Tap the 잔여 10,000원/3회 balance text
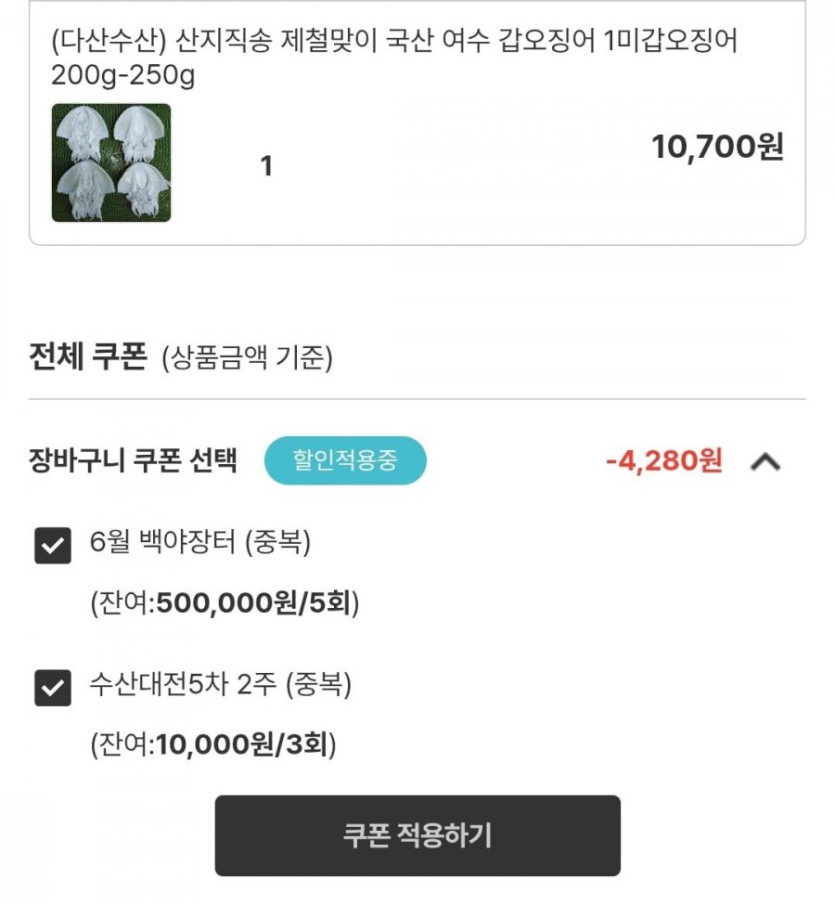Image resolution: width=835 pixels, height=905 pixels. [213, 745]
